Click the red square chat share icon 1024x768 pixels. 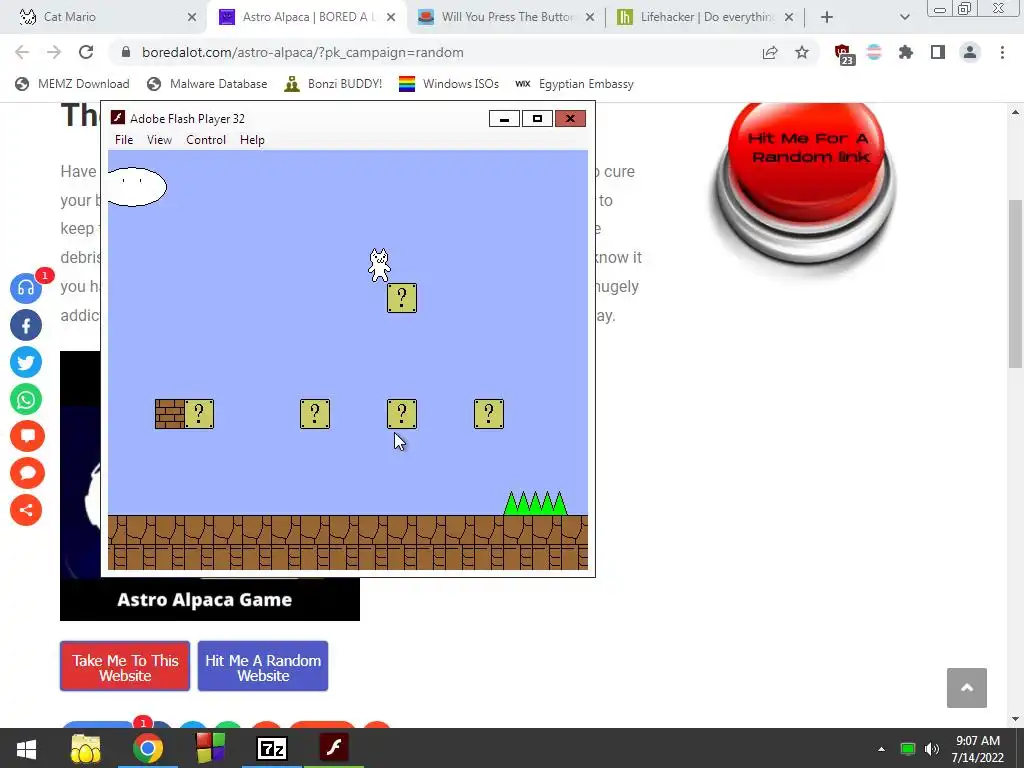(x=26, y=436)
